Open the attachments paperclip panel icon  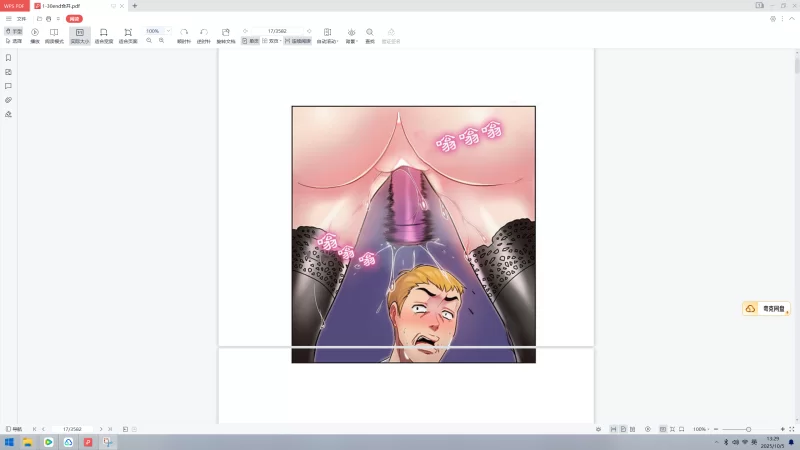(x=8, y=100)
